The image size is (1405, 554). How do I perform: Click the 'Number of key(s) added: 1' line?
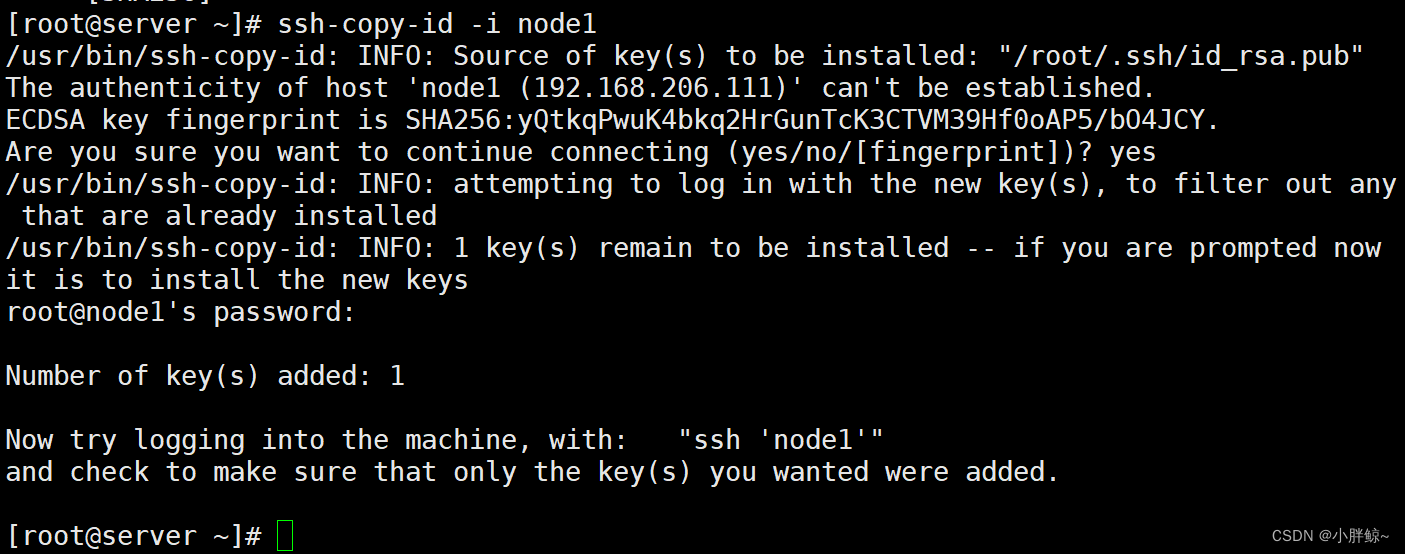coord(205,376)
